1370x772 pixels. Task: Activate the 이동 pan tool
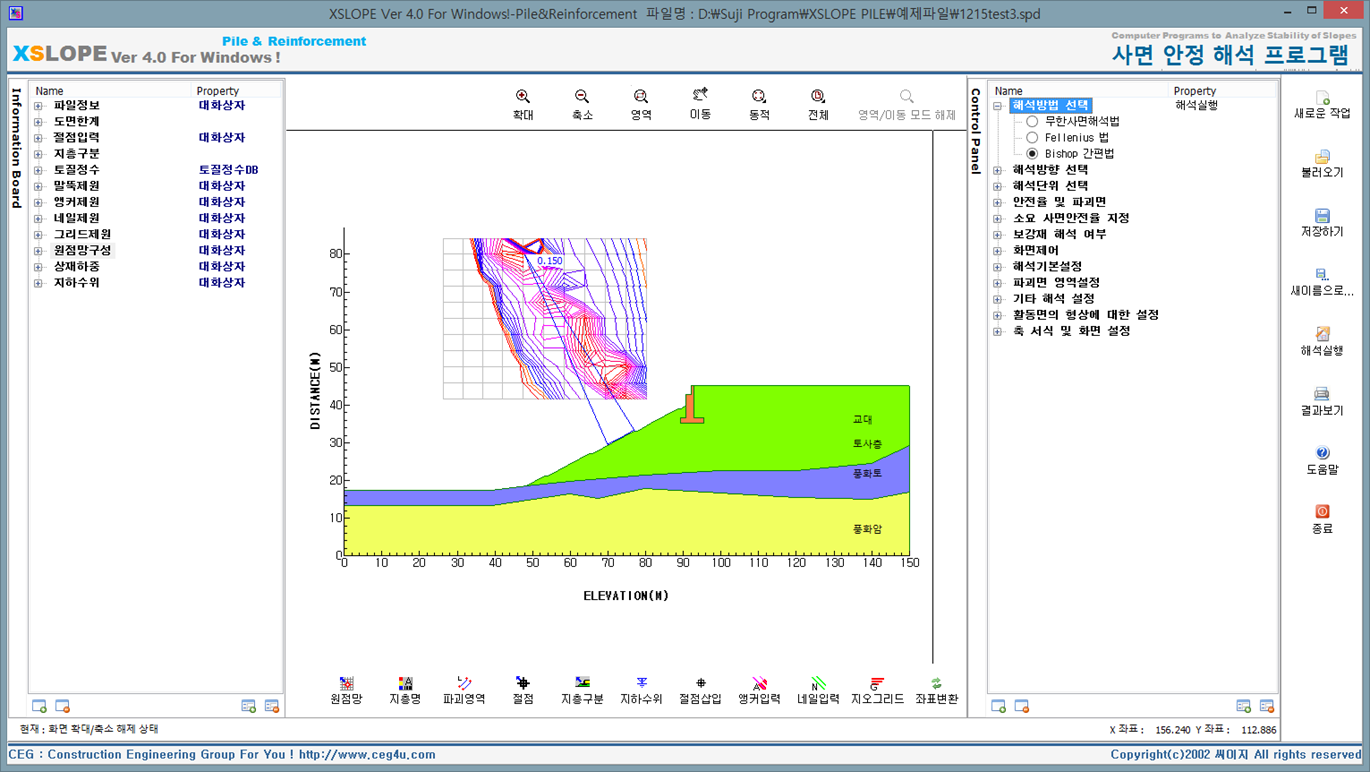(700, 104)
